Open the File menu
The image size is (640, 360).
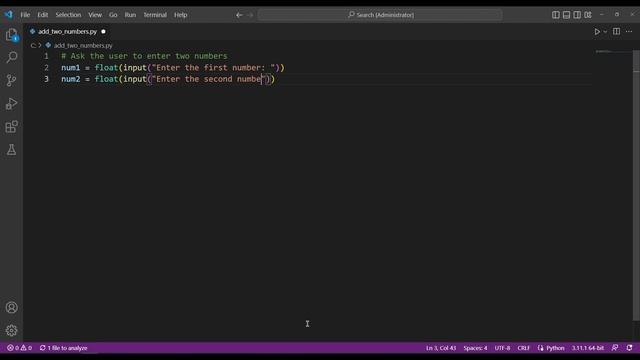click(25, 15)
